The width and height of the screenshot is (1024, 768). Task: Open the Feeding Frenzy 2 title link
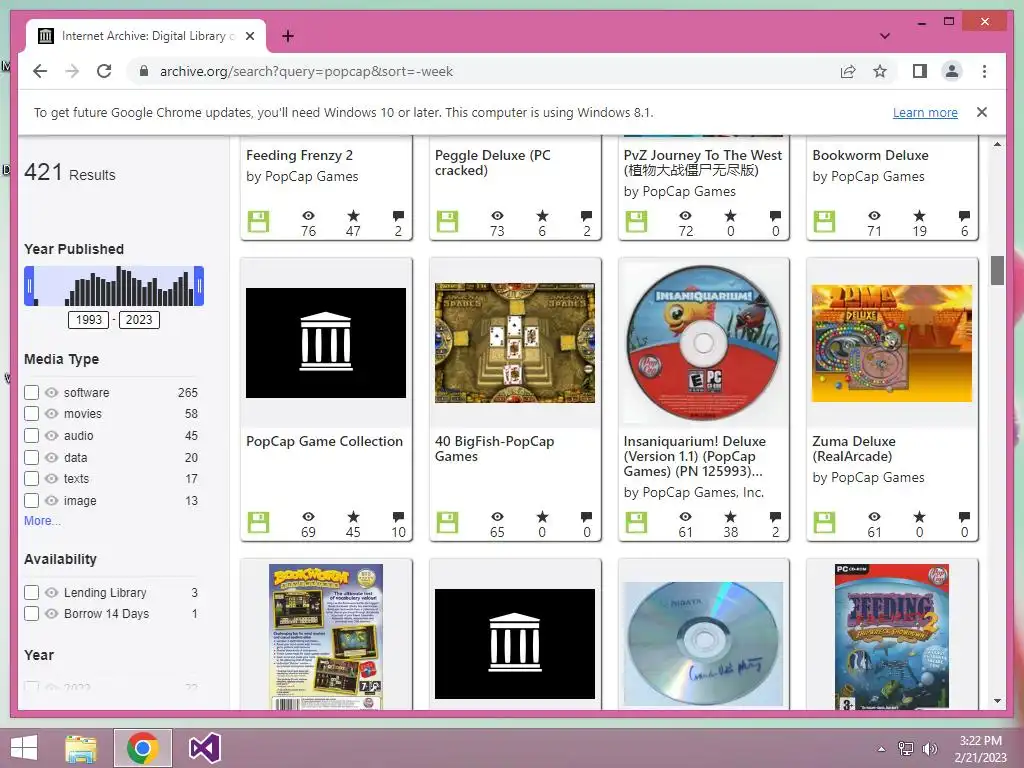click(x=299, y=155)
